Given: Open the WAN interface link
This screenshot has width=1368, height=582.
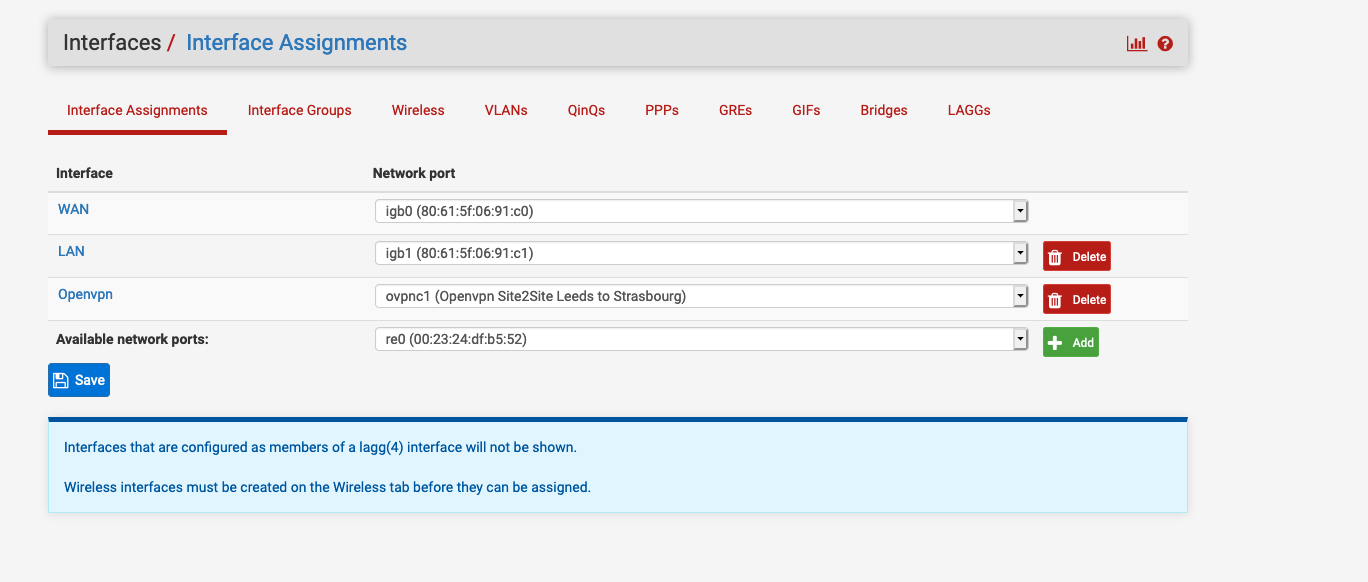Looking at the screenshot, I should click(73, 209).
